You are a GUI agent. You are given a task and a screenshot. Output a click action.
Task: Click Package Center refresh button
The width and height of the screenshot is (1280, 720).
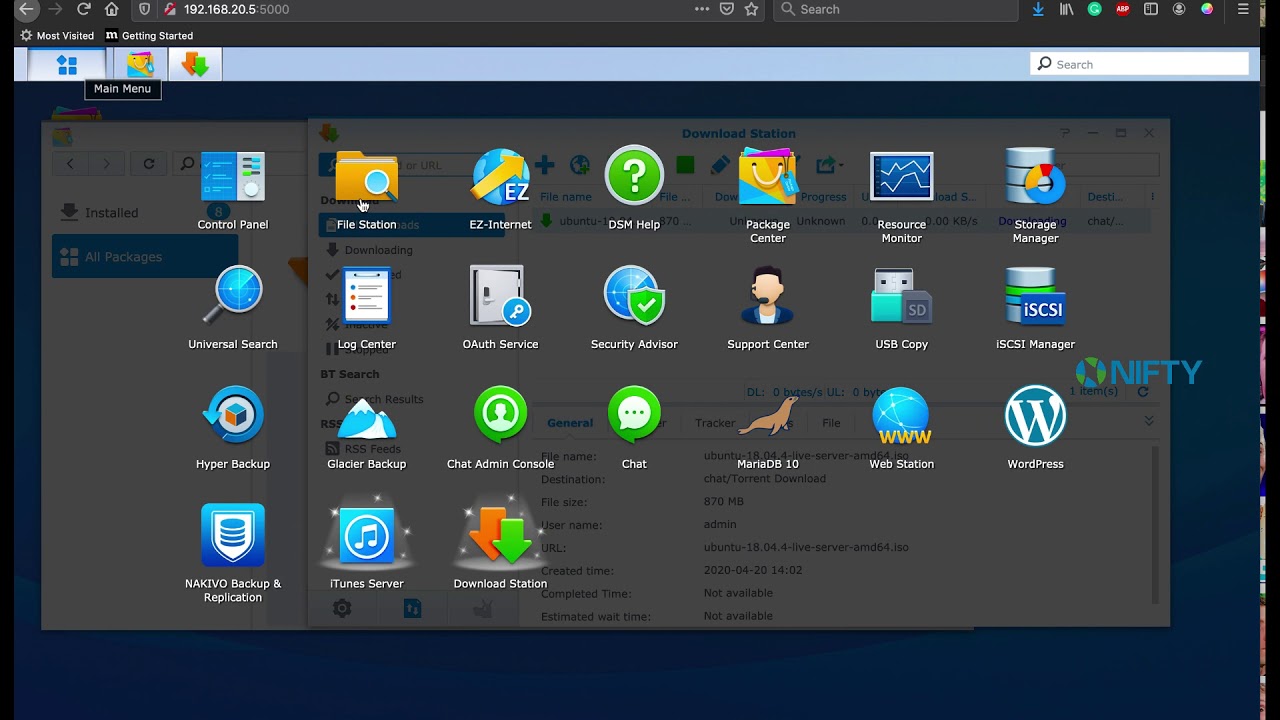pos(149,164)
